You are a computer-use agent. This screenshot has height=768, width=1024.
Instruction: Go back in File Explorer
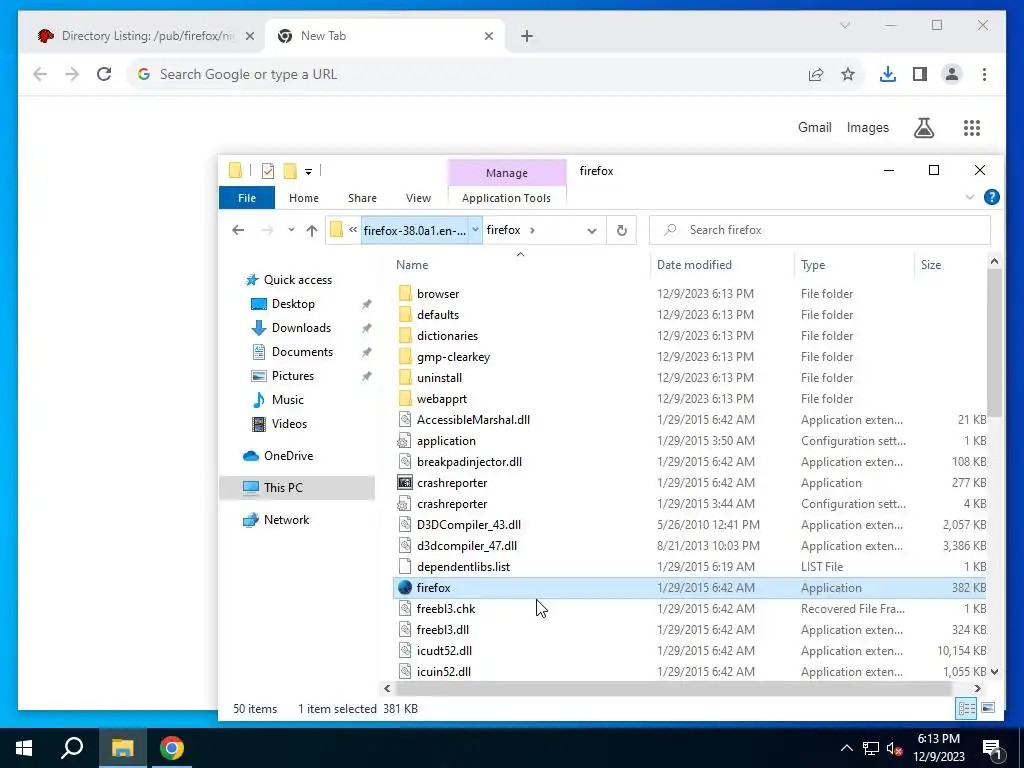[x=238, y=230]
